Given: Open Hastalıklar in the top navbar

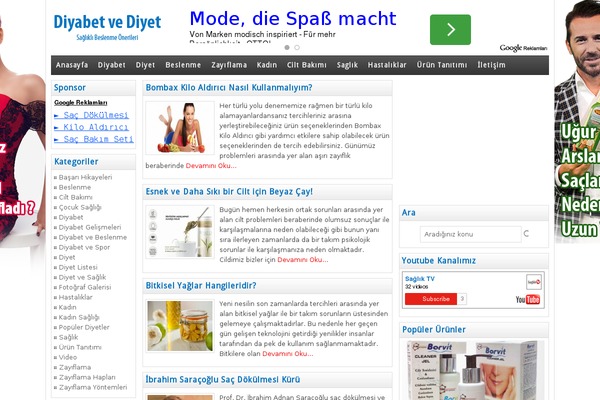Looking at the screenshot, I should pos(387,65).
